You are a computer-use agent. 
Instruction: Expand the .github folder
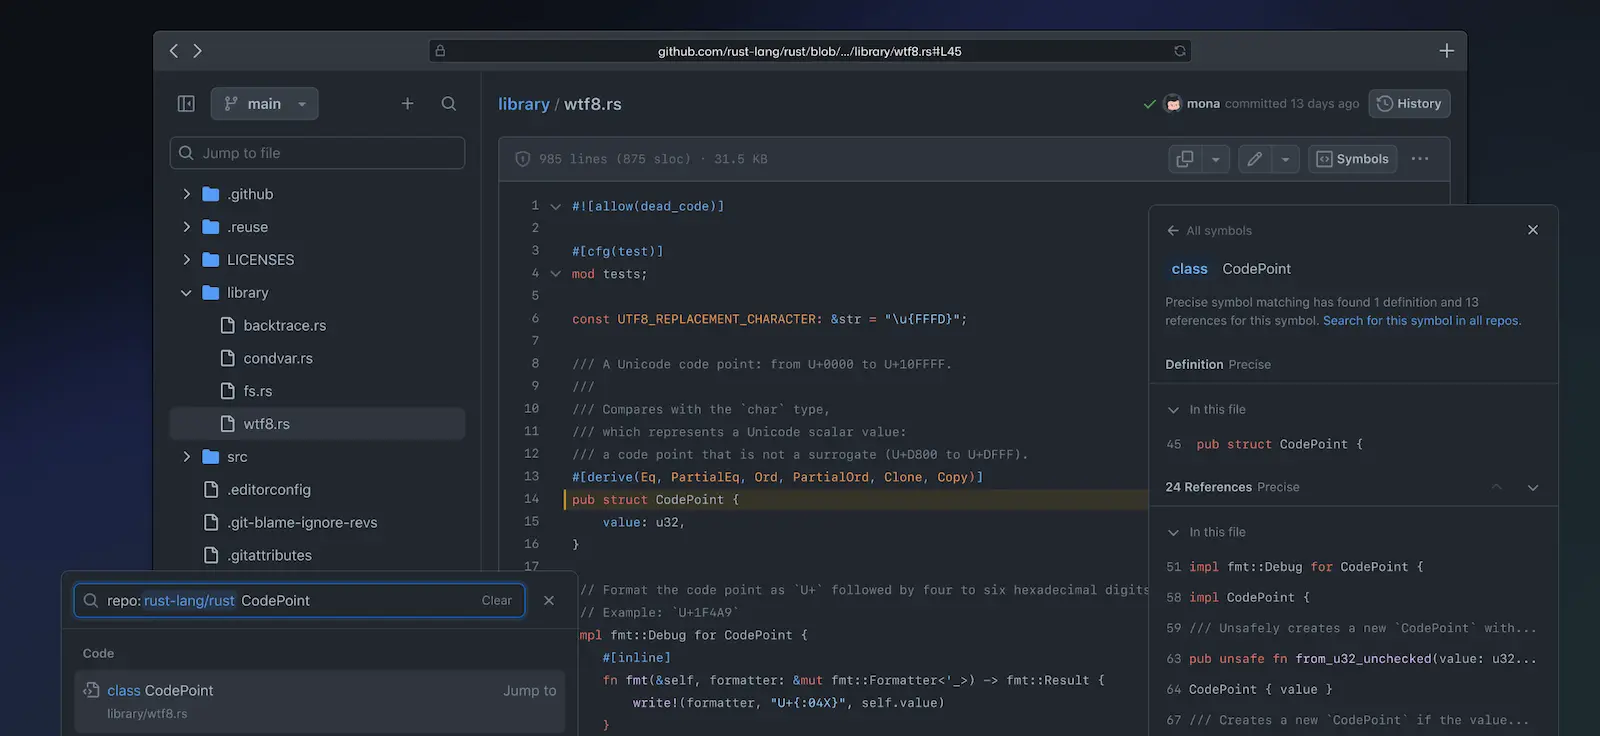(186, 194)
